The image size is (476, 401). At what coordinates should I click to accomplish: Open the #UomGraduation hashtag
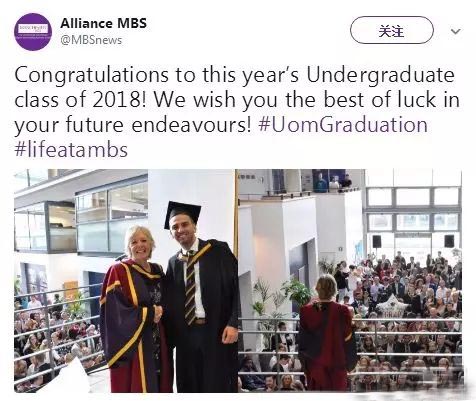pyautogui.click(x=343, y=125)
